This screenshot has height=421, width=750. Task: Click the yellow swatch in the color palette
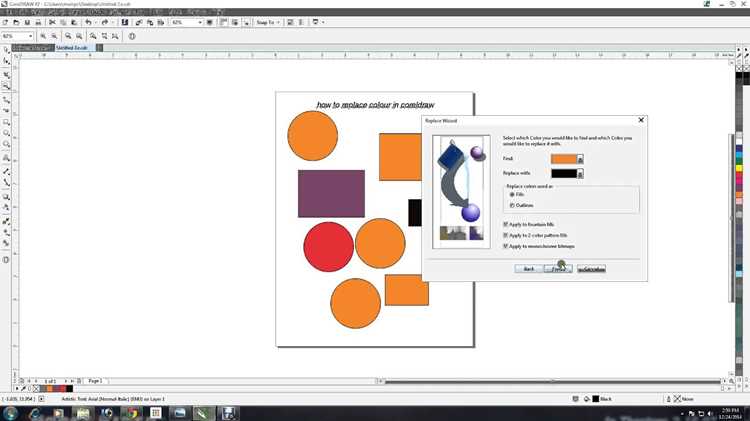tap(739, 168)
